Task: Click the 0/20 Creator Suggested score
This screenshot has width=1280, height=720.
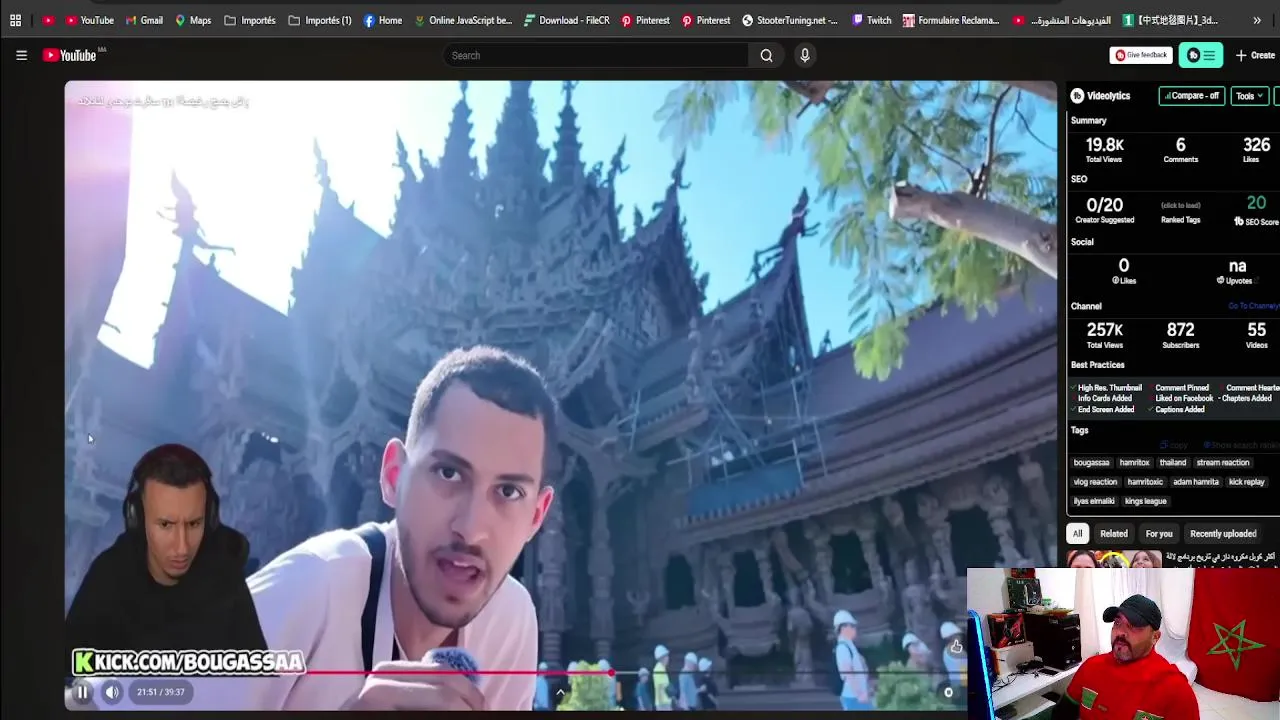Action: click(x=1104, y=210)
